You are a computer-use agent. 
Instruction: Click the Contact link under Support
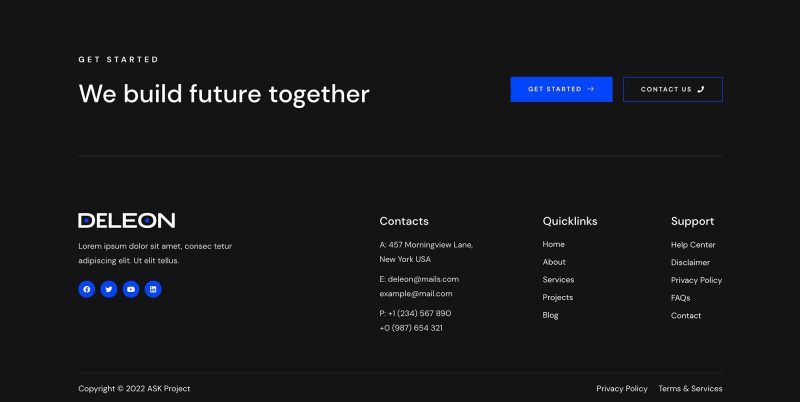[x=686, y=315]
